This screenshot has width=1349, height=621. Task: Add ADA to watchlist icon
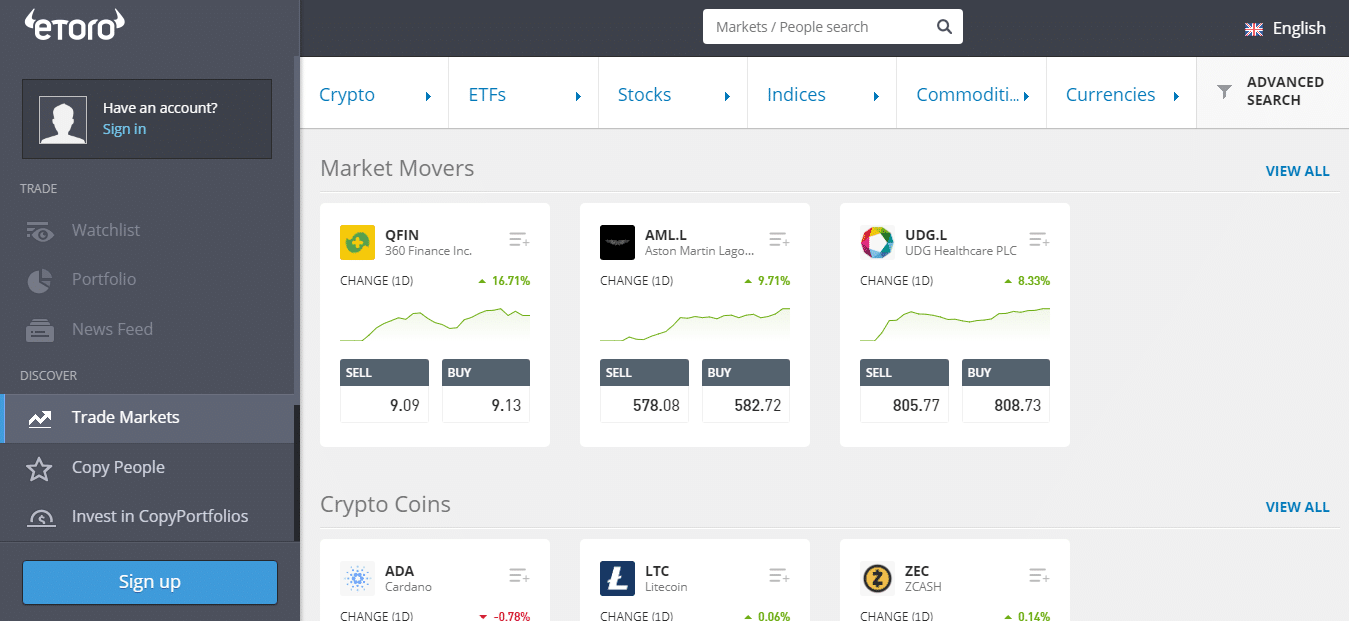coord(519,576)
